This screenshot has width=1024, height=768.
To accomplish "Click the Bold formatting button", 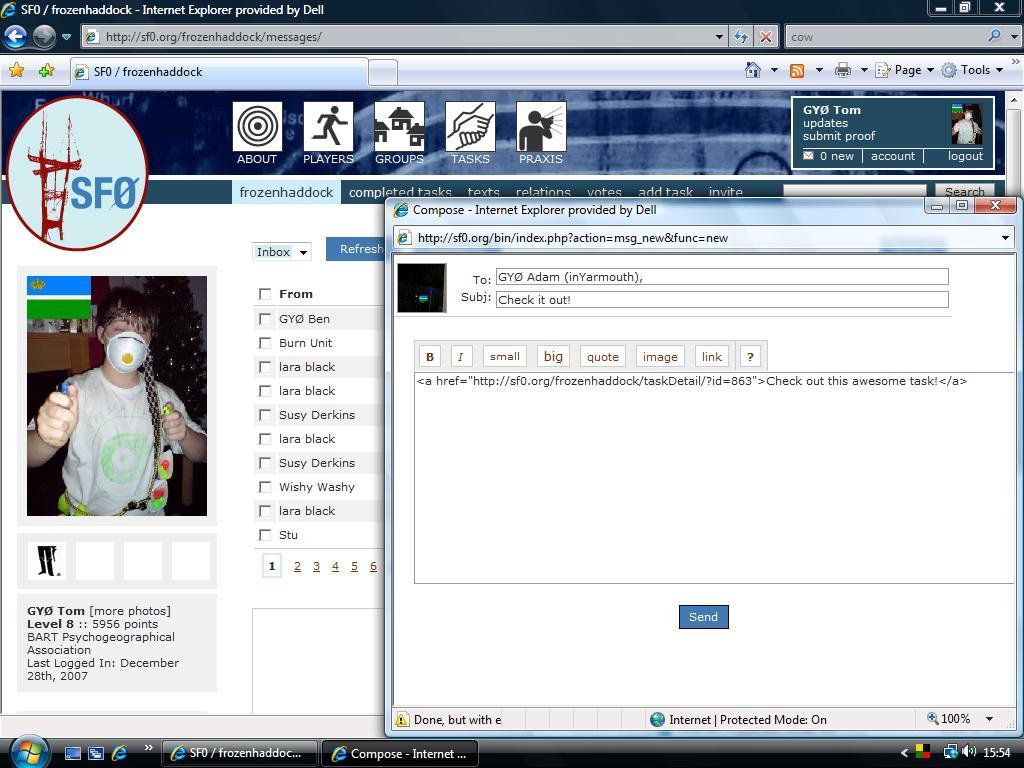I will 430,357.
